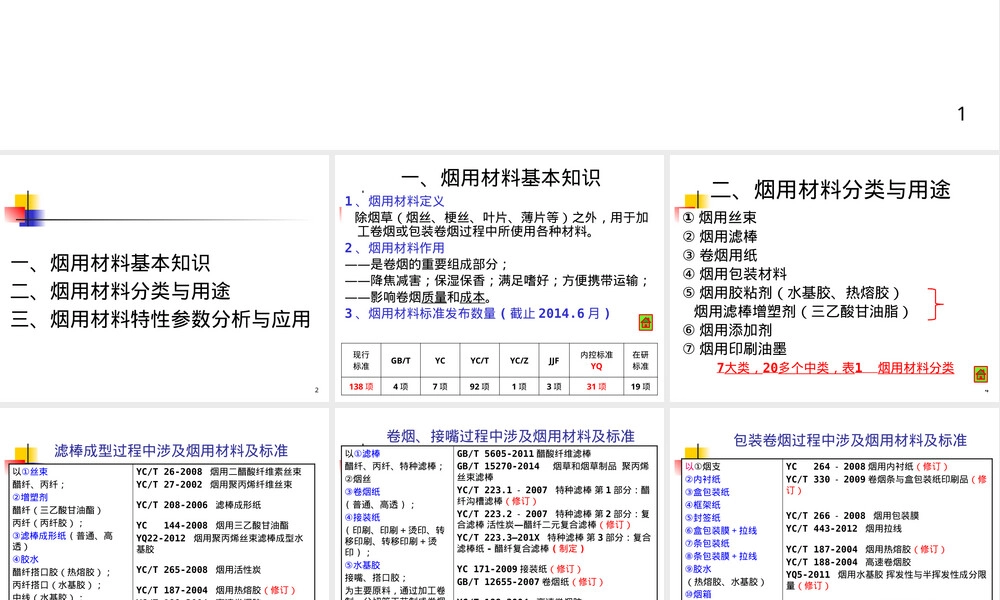Click the blue item ②增塑剂
This screenshot has width=1000, height=600.
30,497
